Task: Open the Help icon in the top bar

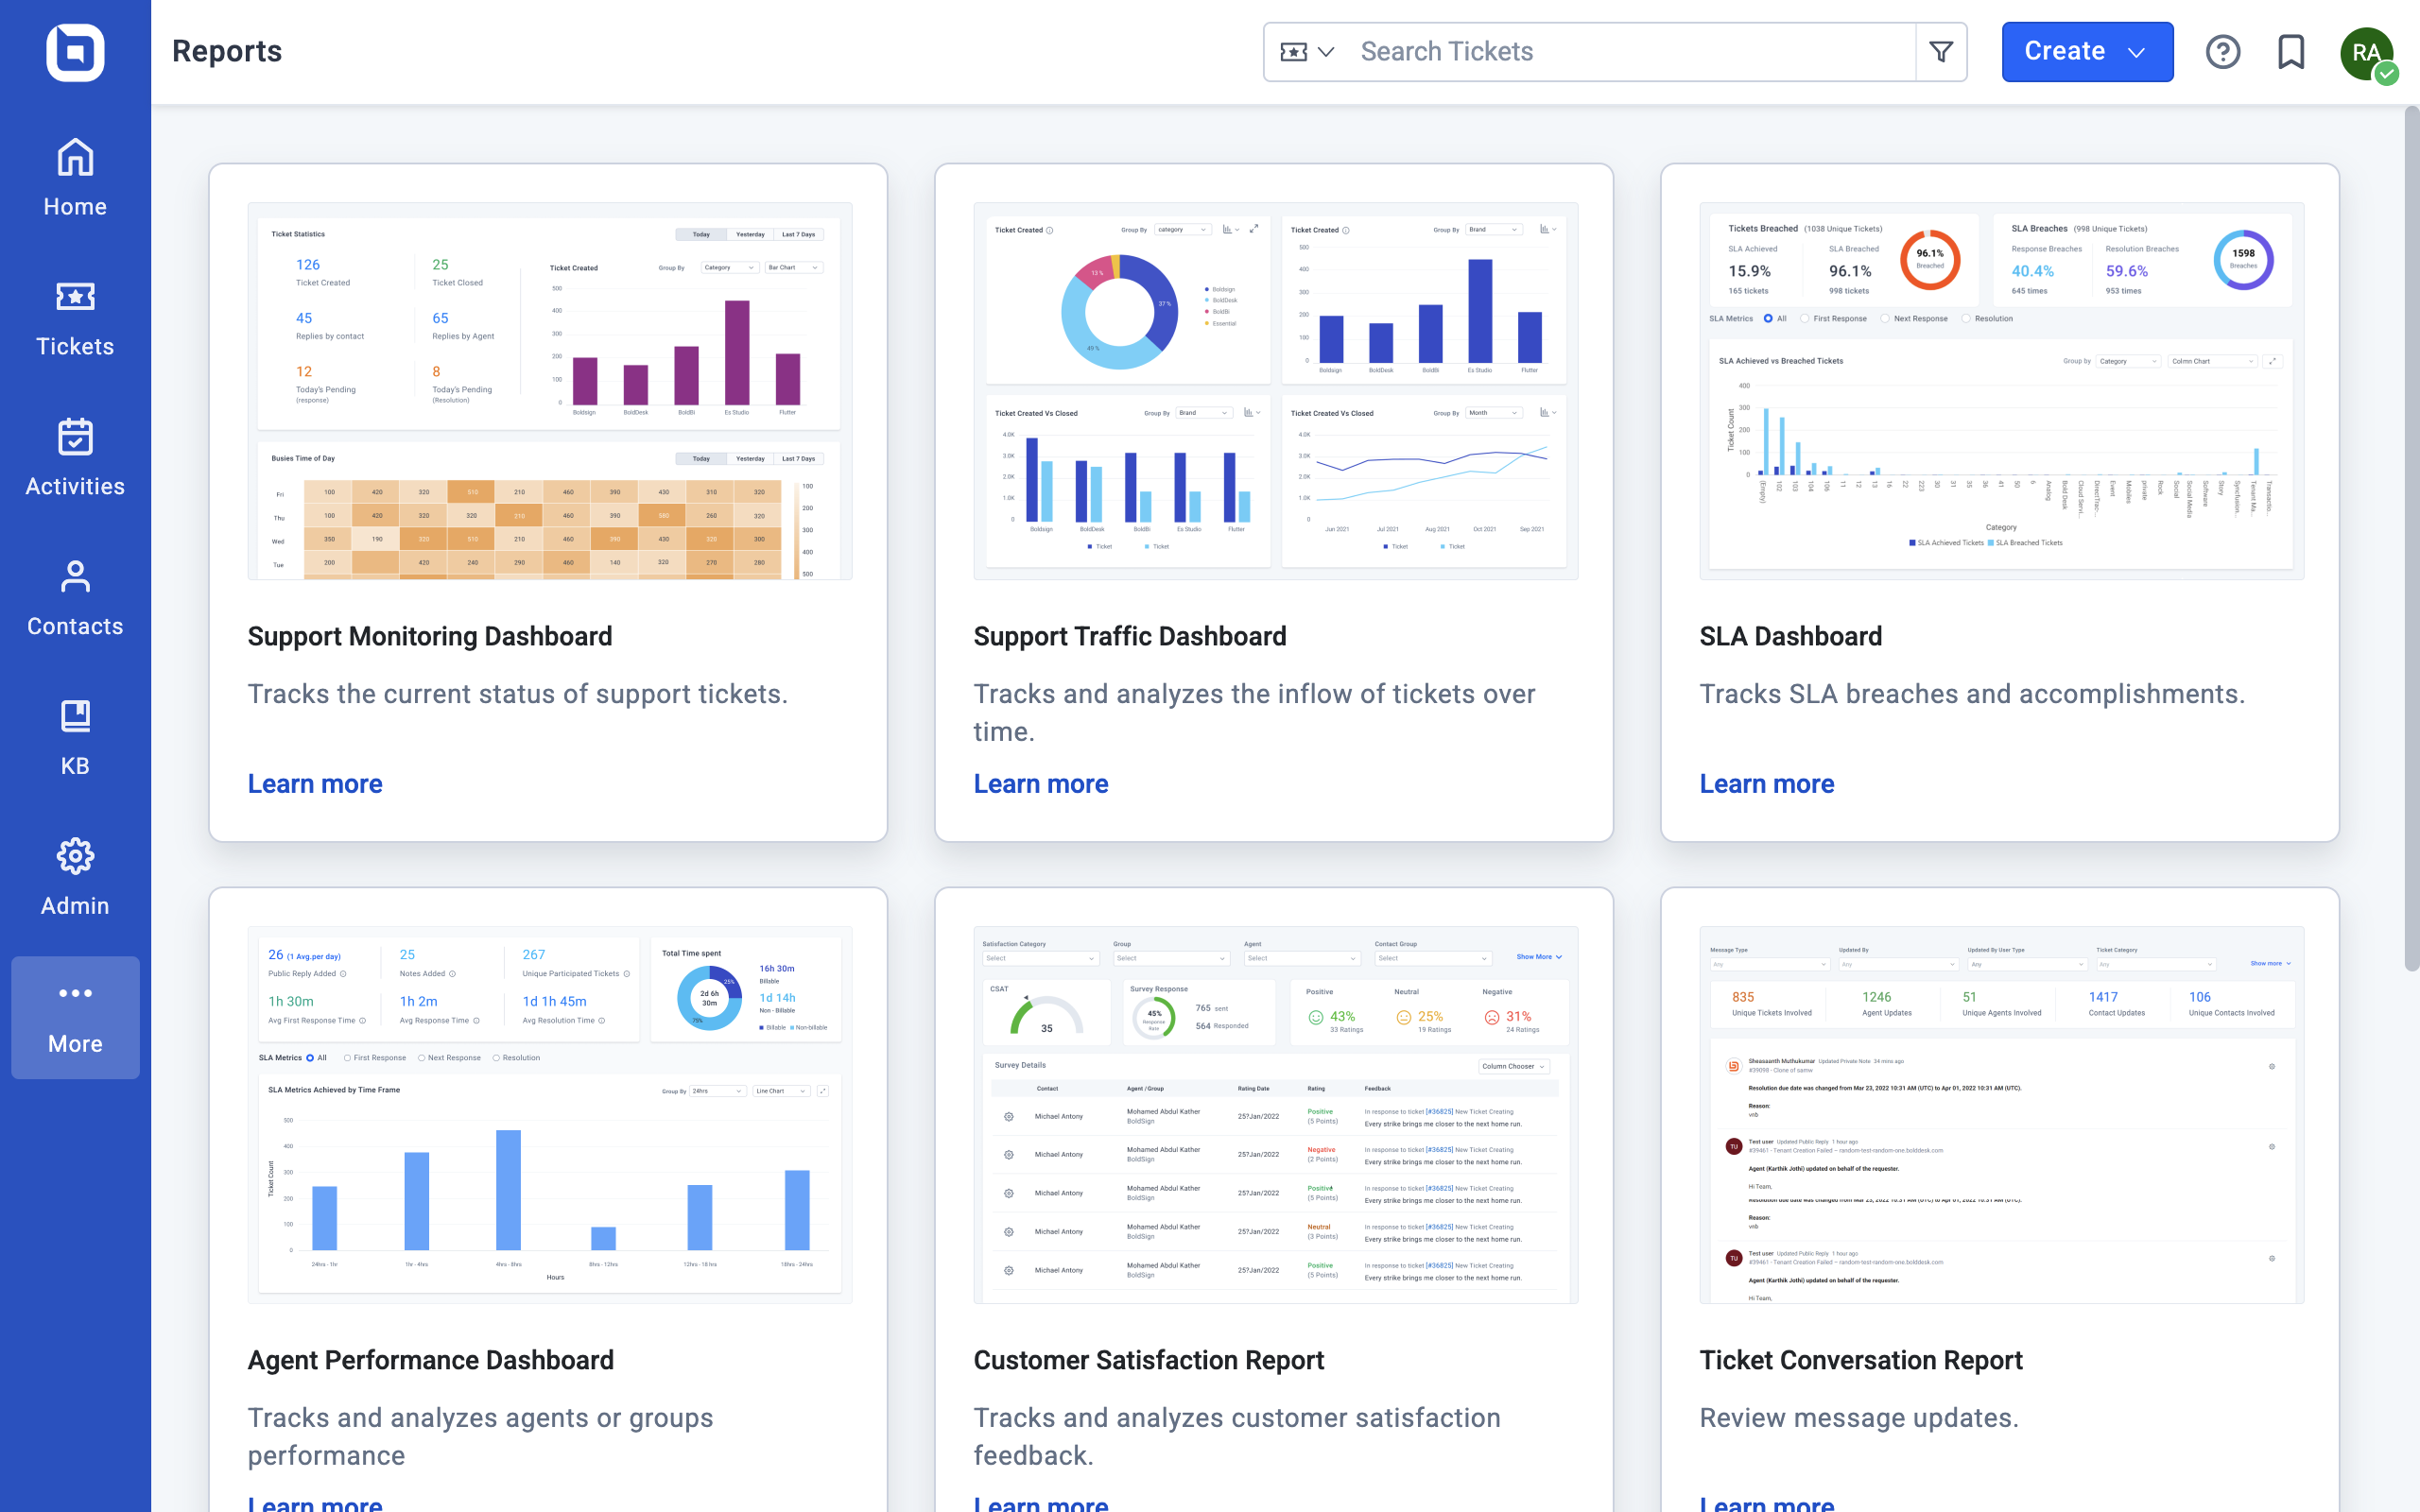Action: point(2223,52)
